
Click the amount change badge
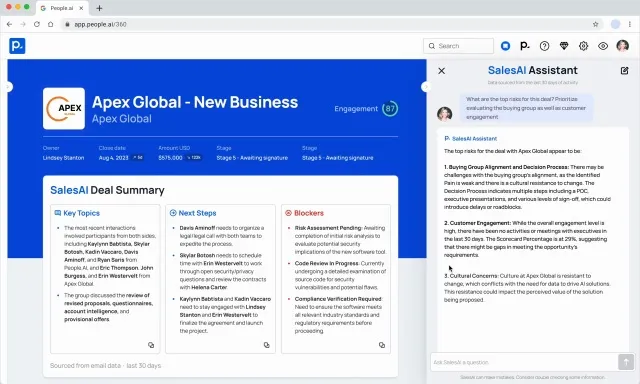coord(194,158)
